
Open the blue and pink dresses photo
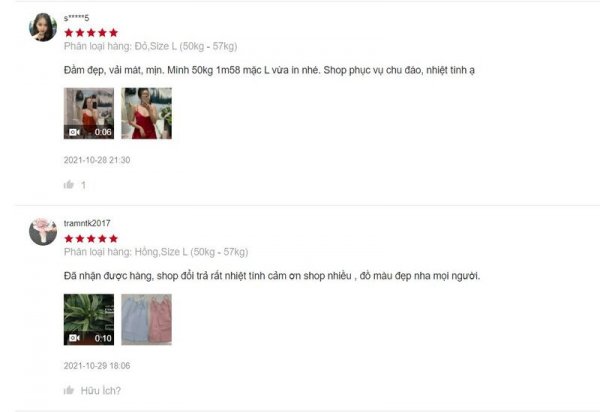pos(147,319)
